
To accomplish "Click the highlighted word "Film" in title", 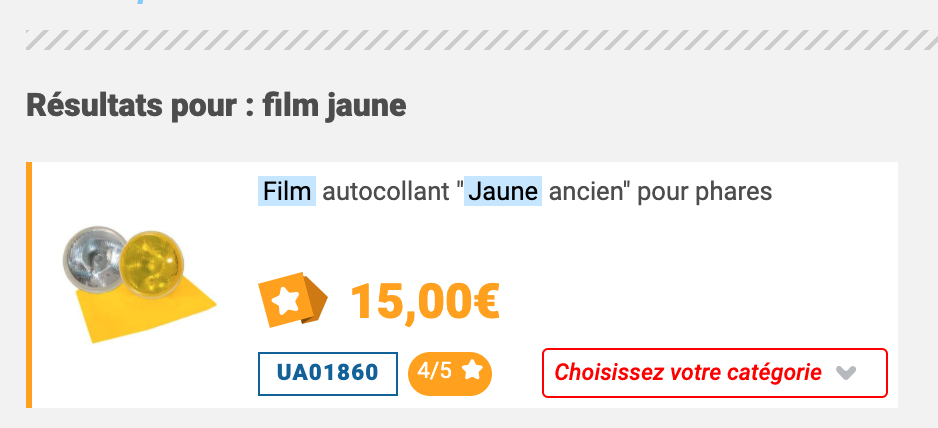I will pos(287,192).
